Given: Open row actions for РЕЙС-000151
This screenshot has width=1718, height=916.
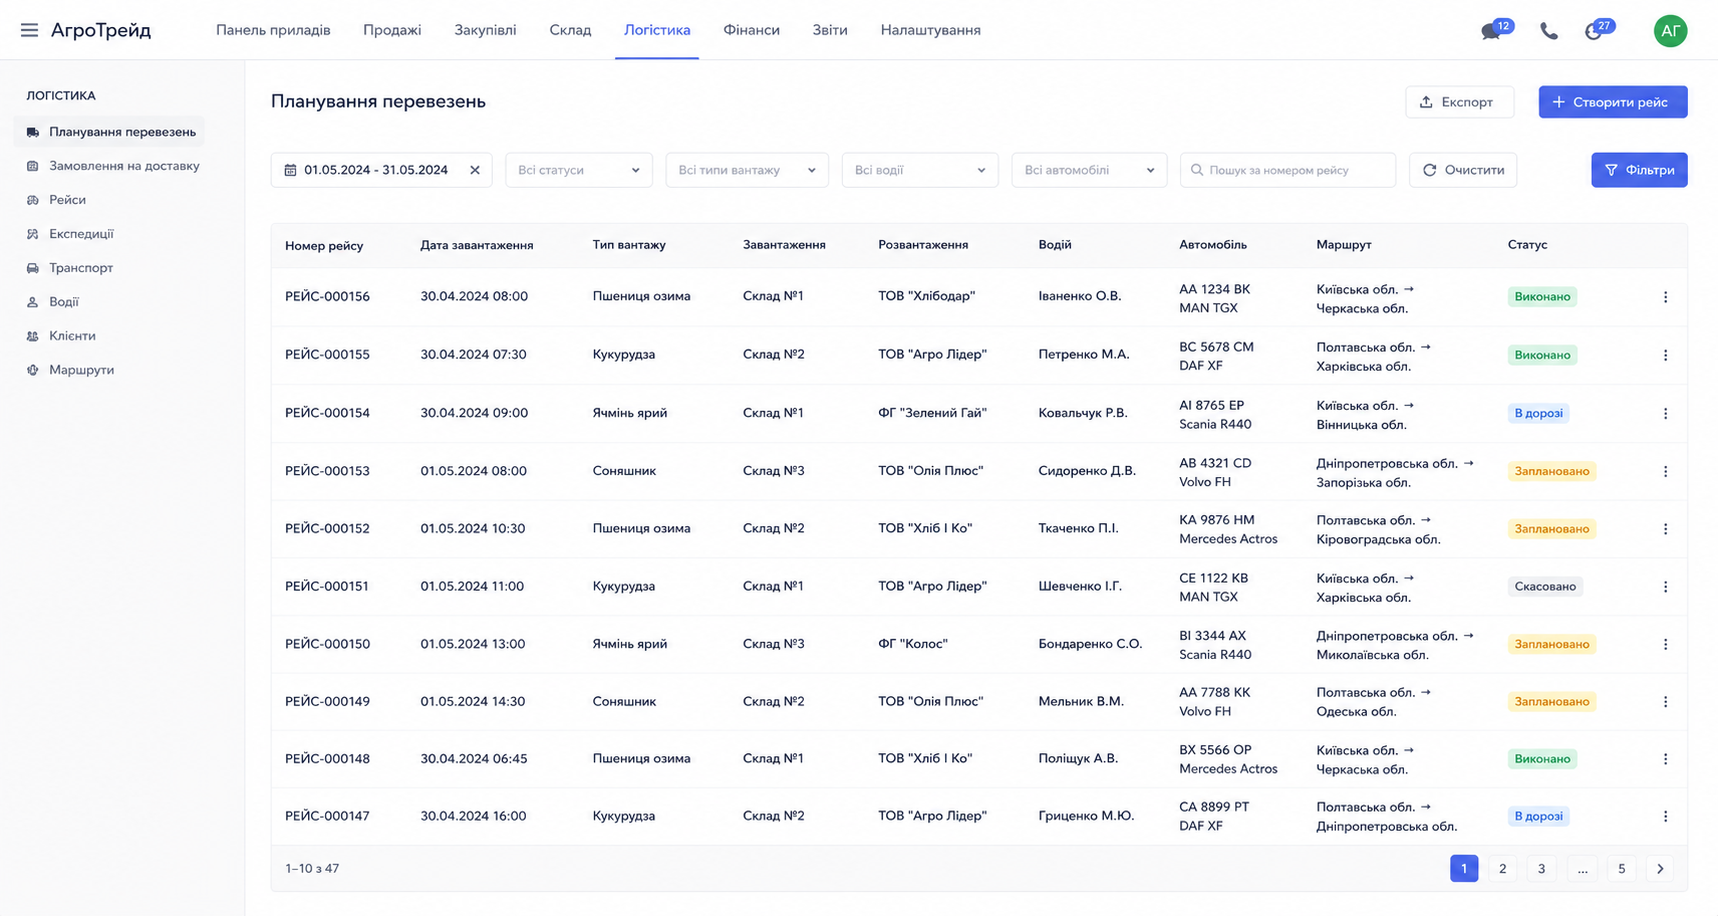Looking at the screenshot, I should 1665,587.
